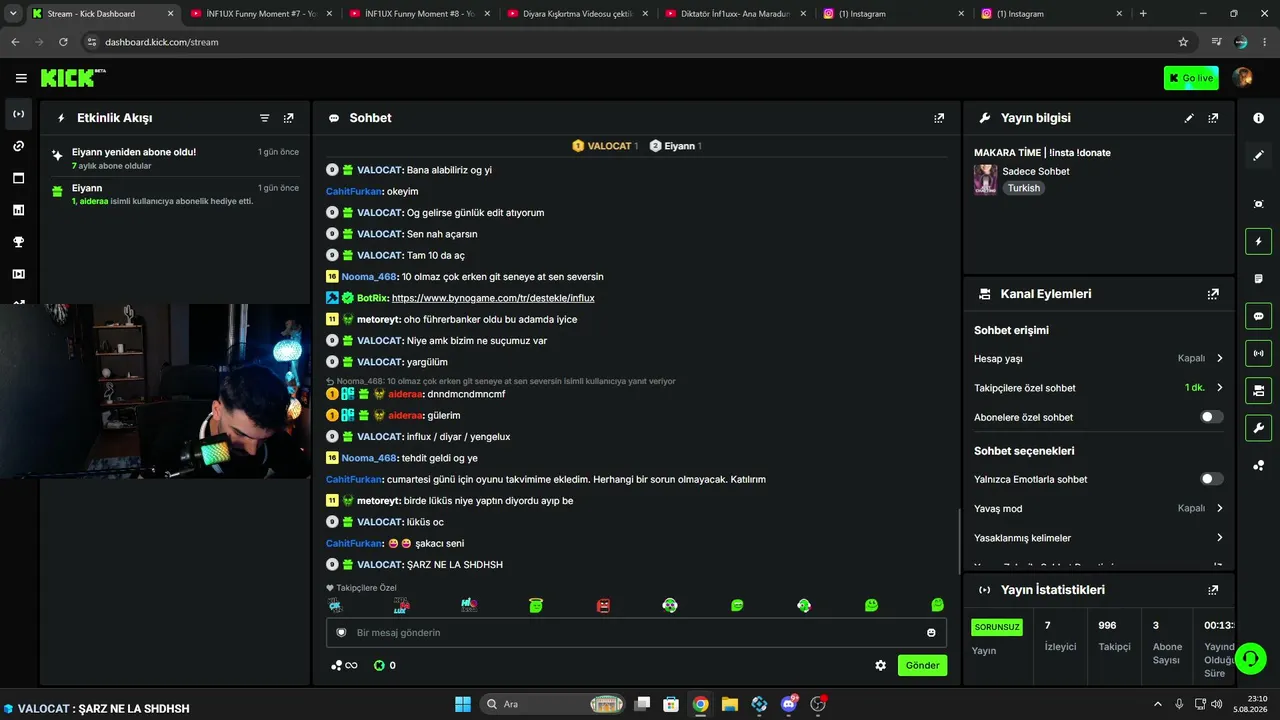Pop out the Etkinlik Akışı panel
The width and height of the screenshot is (1280, 720).
289,118
